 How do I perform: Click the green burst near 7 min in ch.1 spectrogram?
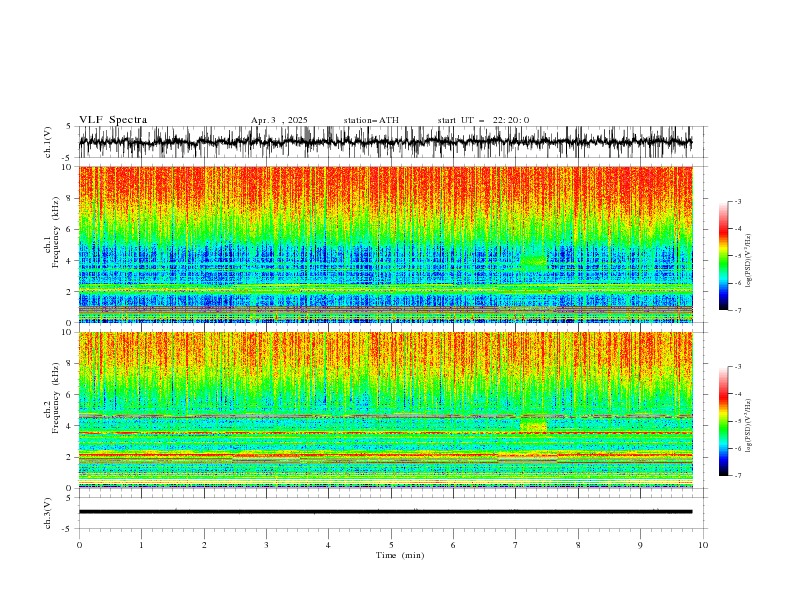533,261
